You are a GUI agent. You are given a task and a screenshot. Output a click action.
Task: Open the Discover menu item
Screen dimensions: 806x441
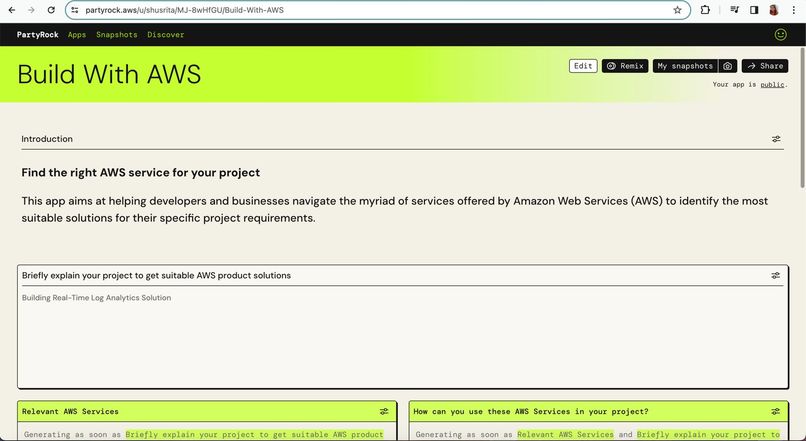click(x=166, y=34)
